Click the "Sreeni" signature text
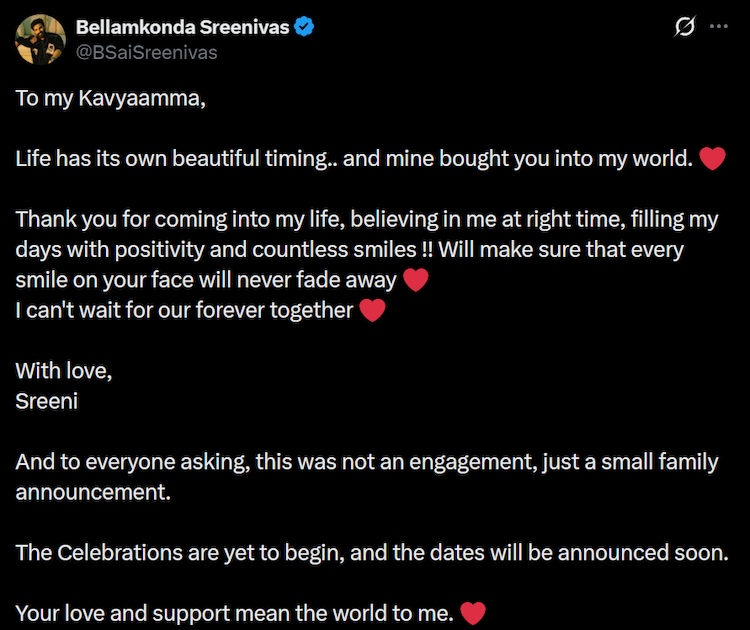The image size is (750, 630). pos(45,401)
